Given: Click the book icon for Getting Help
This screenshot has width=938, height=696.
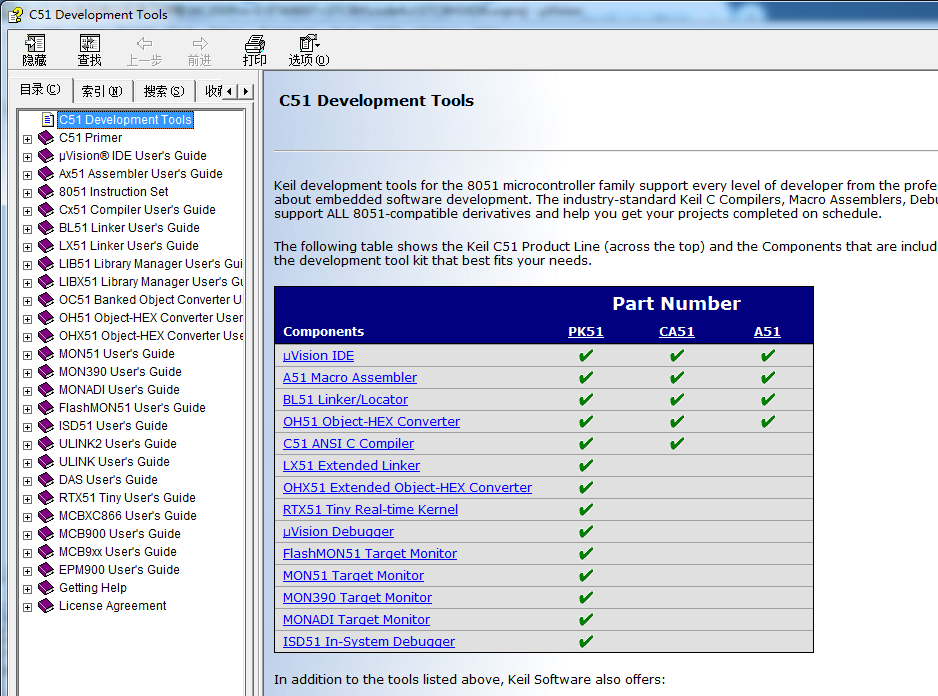Looking at the screenshot, I should (46, 588).
